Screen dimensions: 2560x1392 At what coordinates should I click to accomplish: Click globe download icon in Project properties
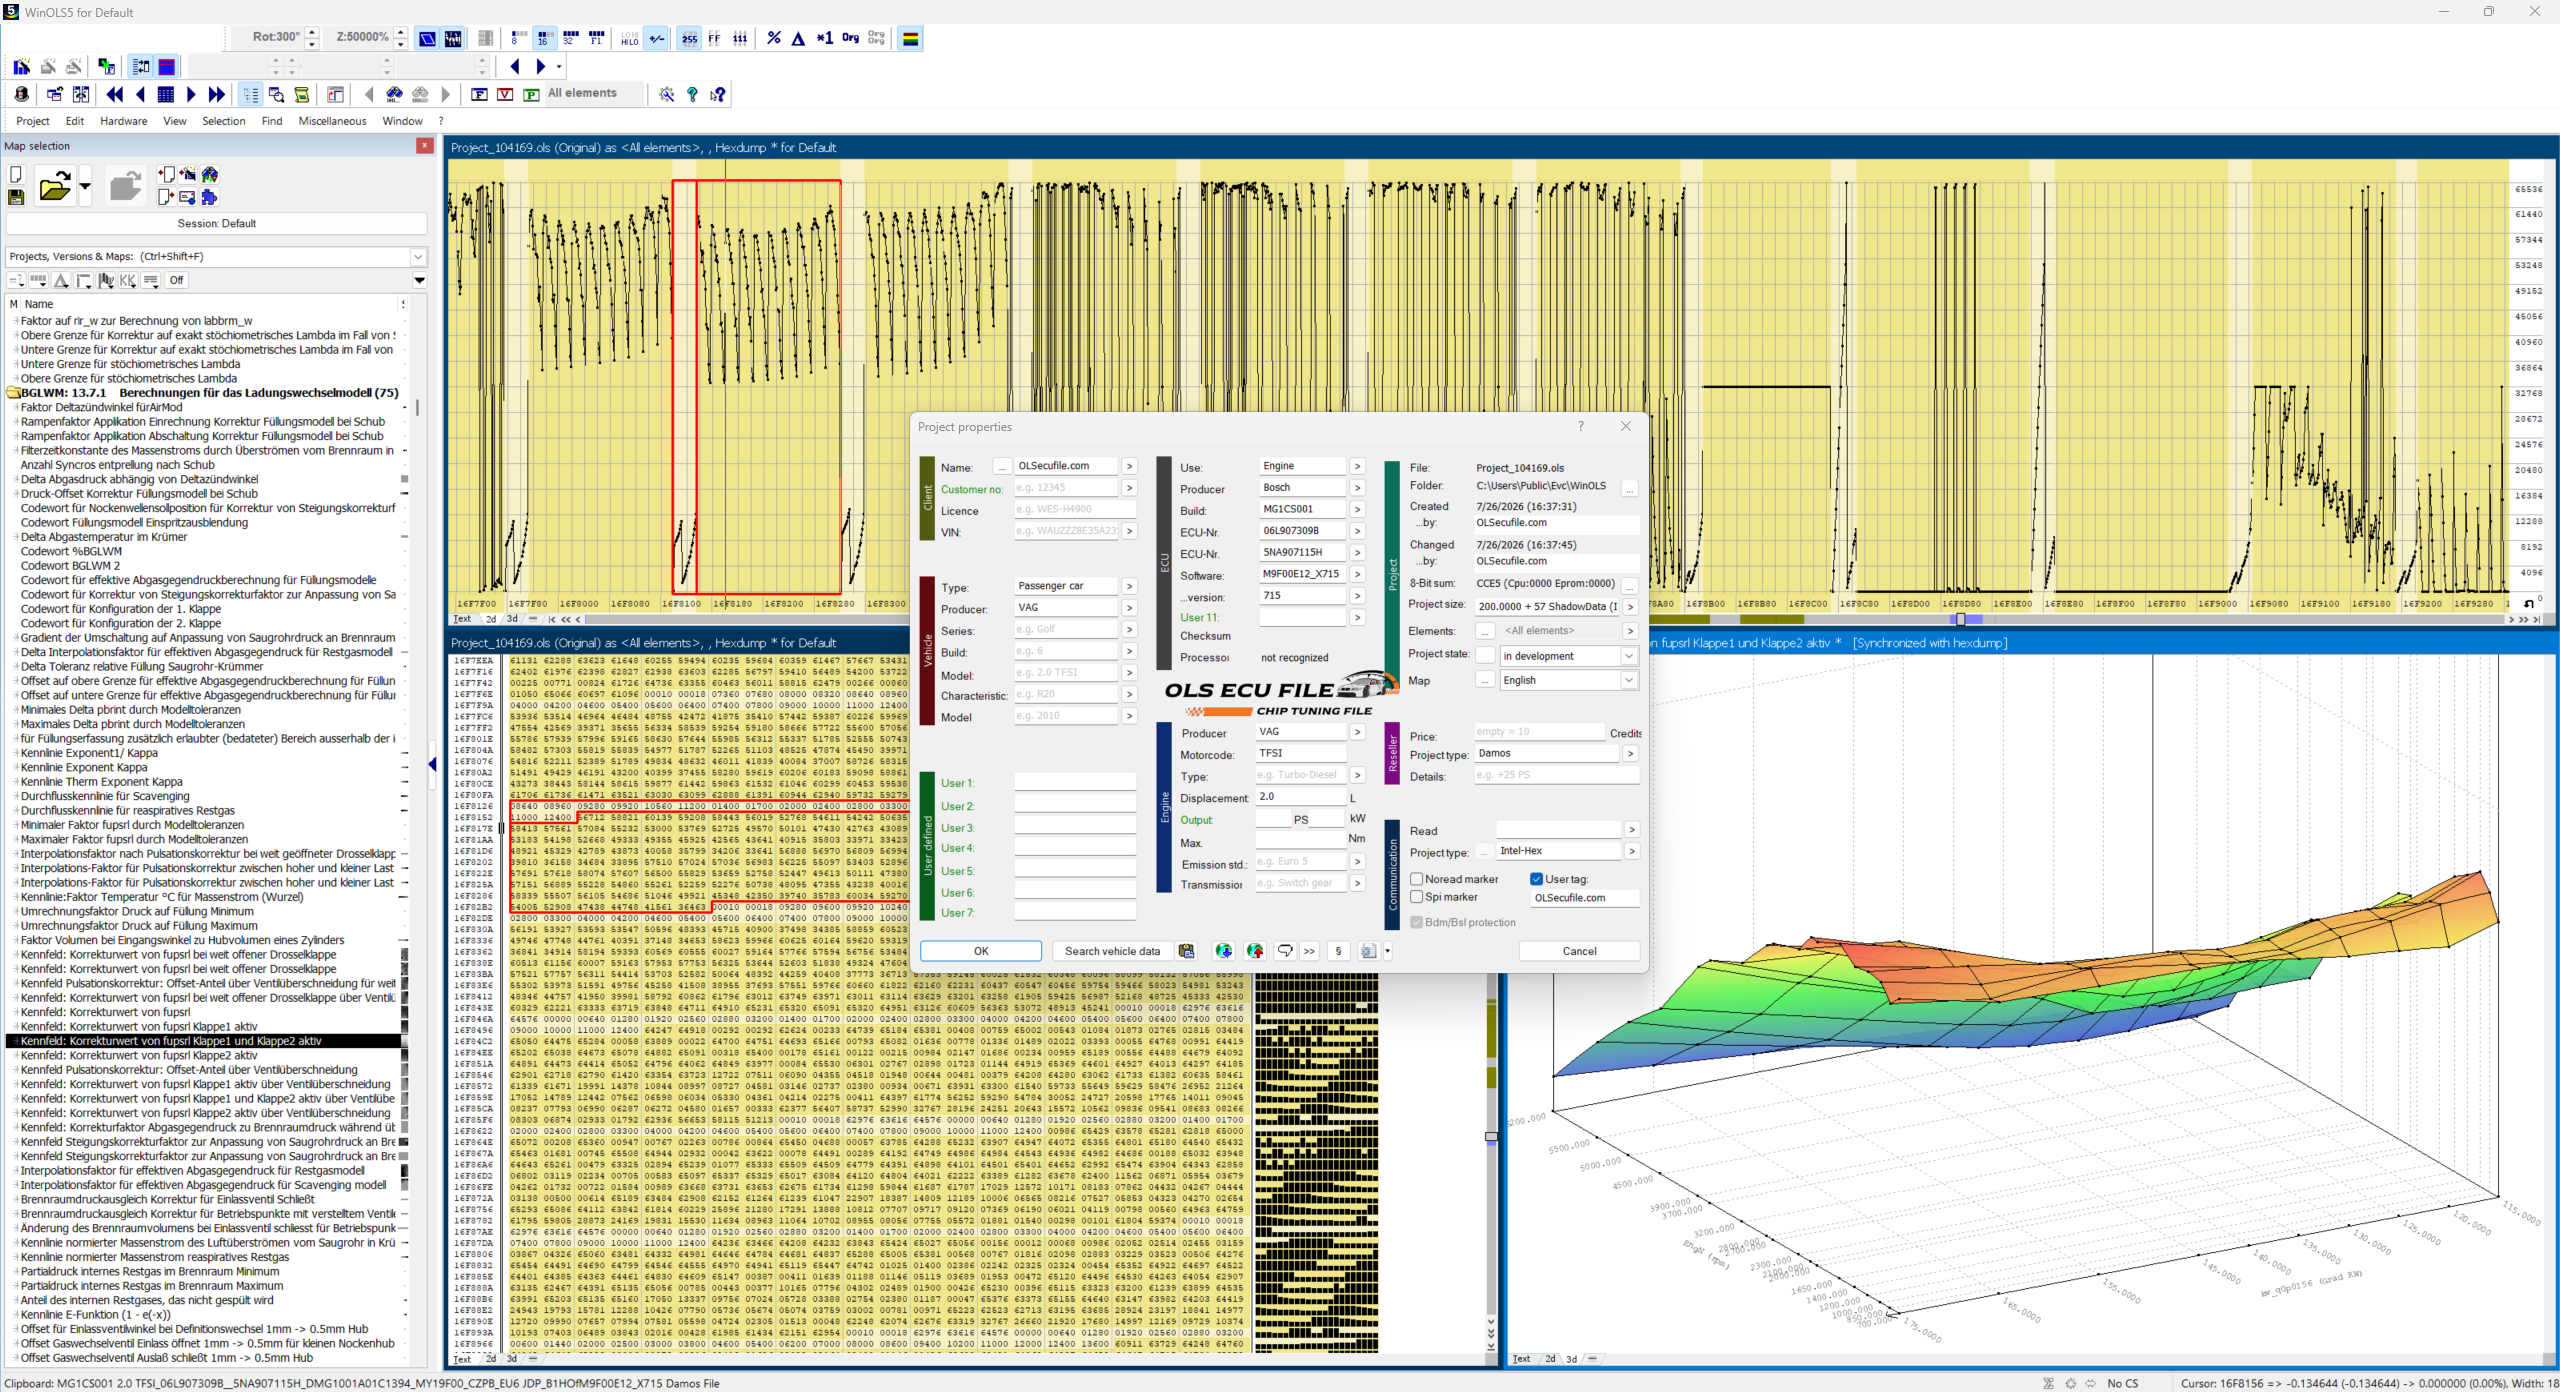[x=1223, y=951]
